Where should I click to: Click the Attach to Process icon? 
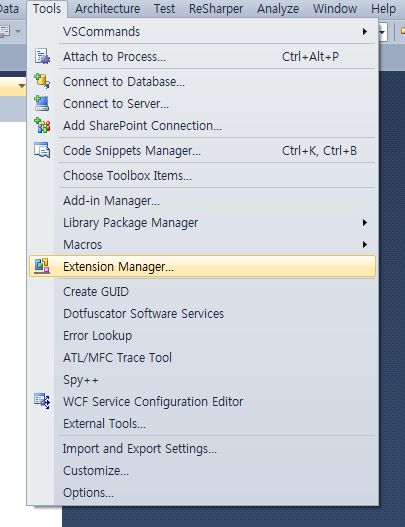click(x=42, y=56)
